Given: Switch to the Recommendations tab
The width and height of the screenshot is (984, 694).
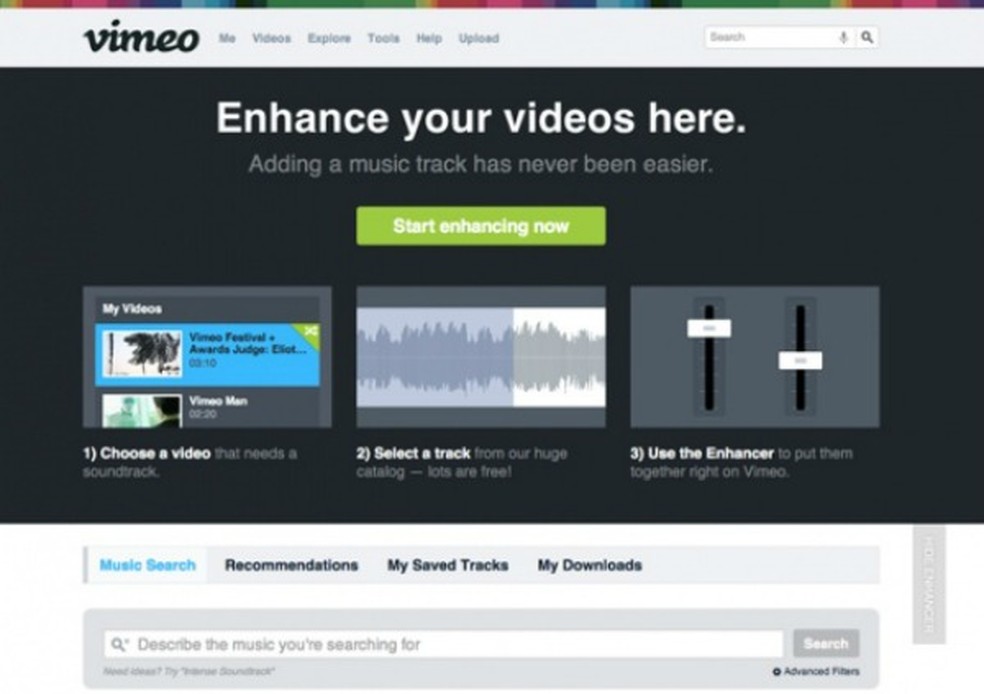Looking at the screenshot, I should pos(292,565).
